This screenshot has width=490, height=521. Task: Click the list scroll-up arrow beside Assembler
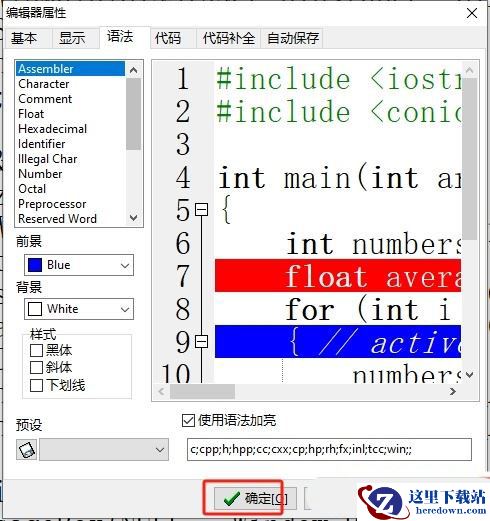click(134, 70)
